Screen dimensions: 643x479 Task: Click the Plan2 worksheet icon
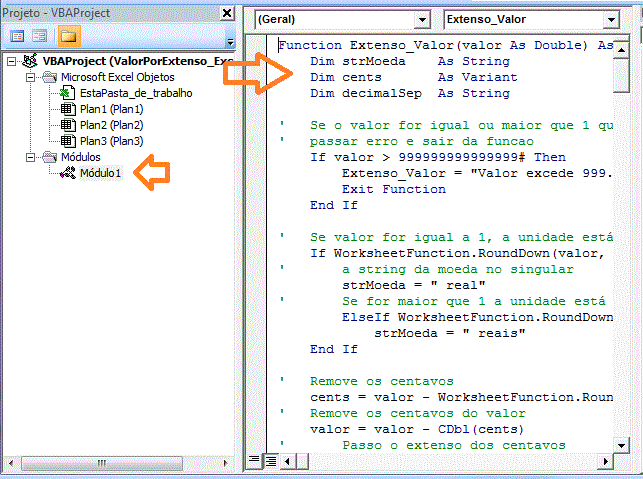click(x=68, y=125)
